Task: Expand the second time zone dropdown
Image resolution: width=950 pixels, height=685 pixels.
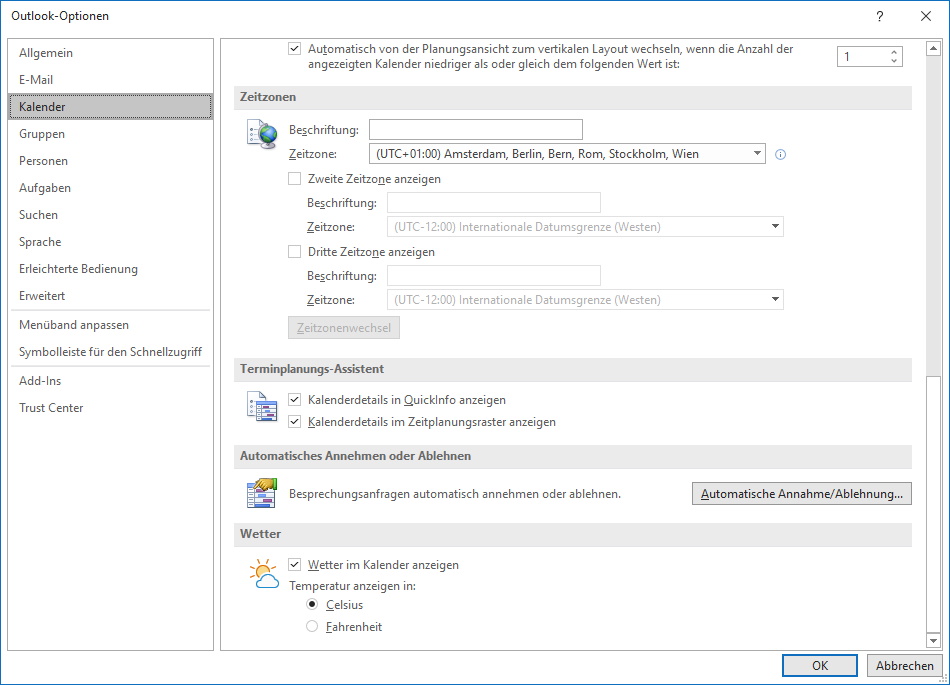Action: coord(775,227)
